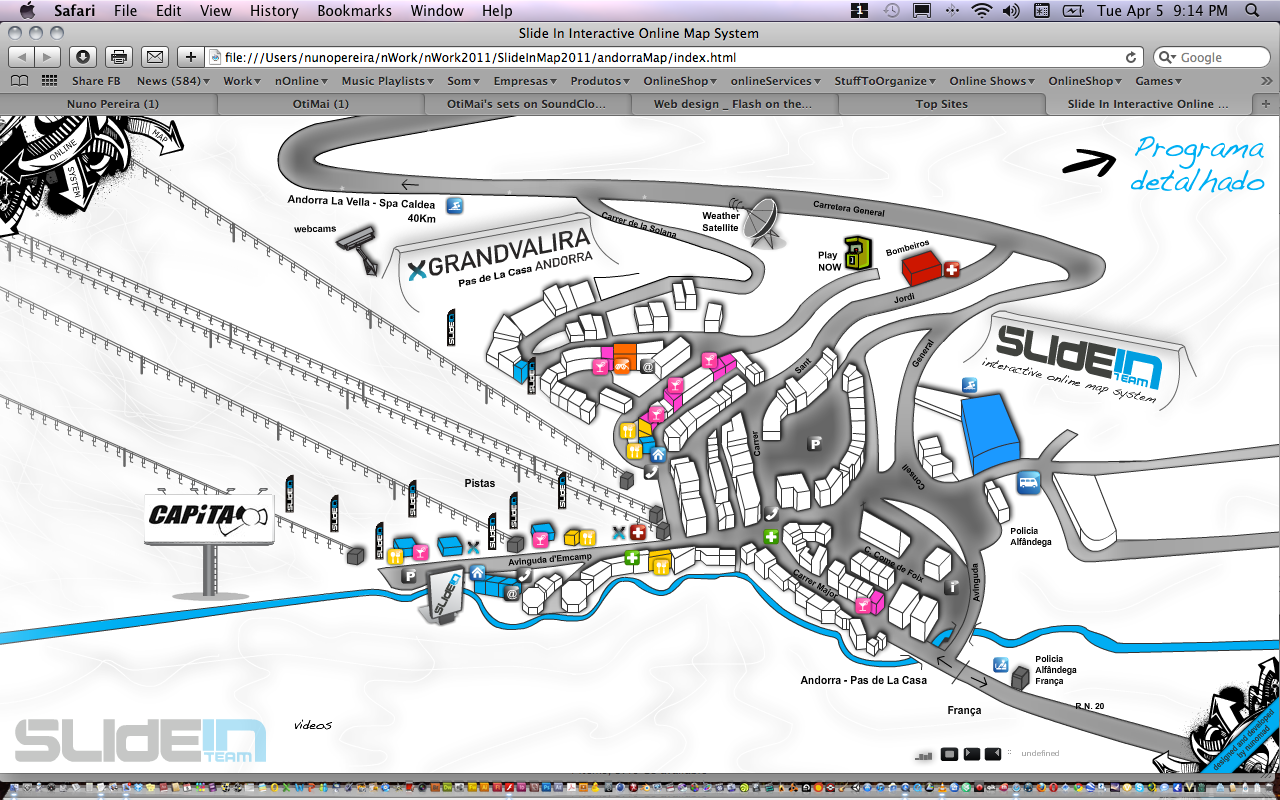This screenshot has height=800, width=1280.
Task: Expand the Work bookmarks folder
Action: tap(242, 81)
